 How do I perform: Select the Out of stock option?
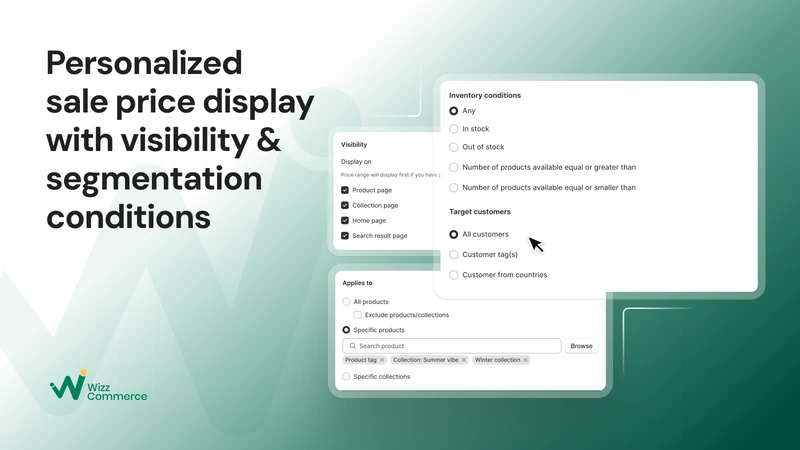453,147
